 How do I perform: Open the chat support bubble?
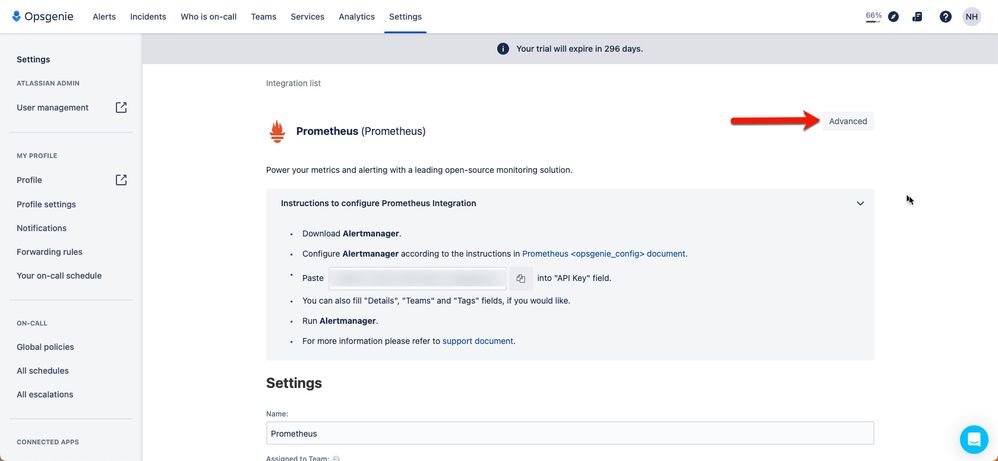tap(974, 439)
